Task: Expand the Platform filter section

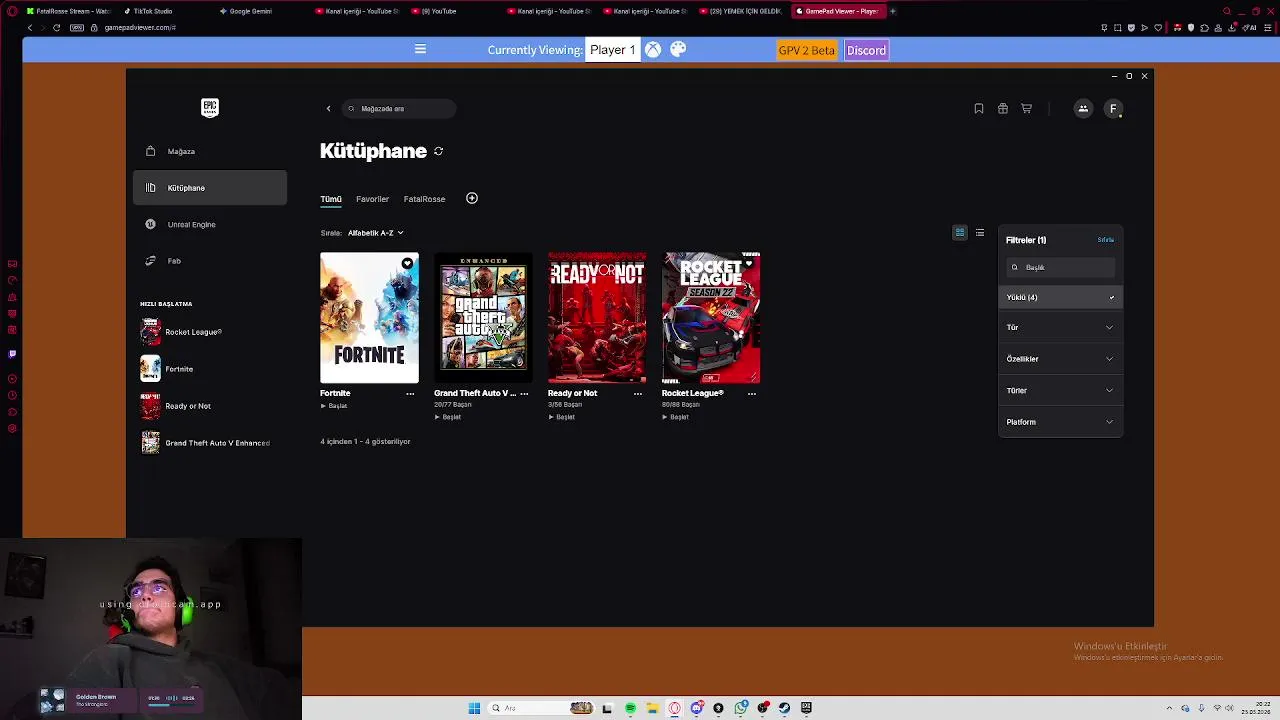Action: coord(1061,422)
